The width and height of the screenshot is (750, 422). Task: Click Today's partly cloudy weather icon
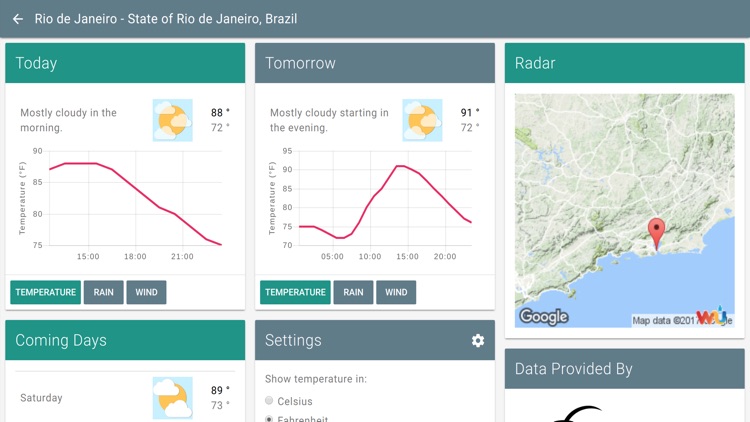coord(173,120)
